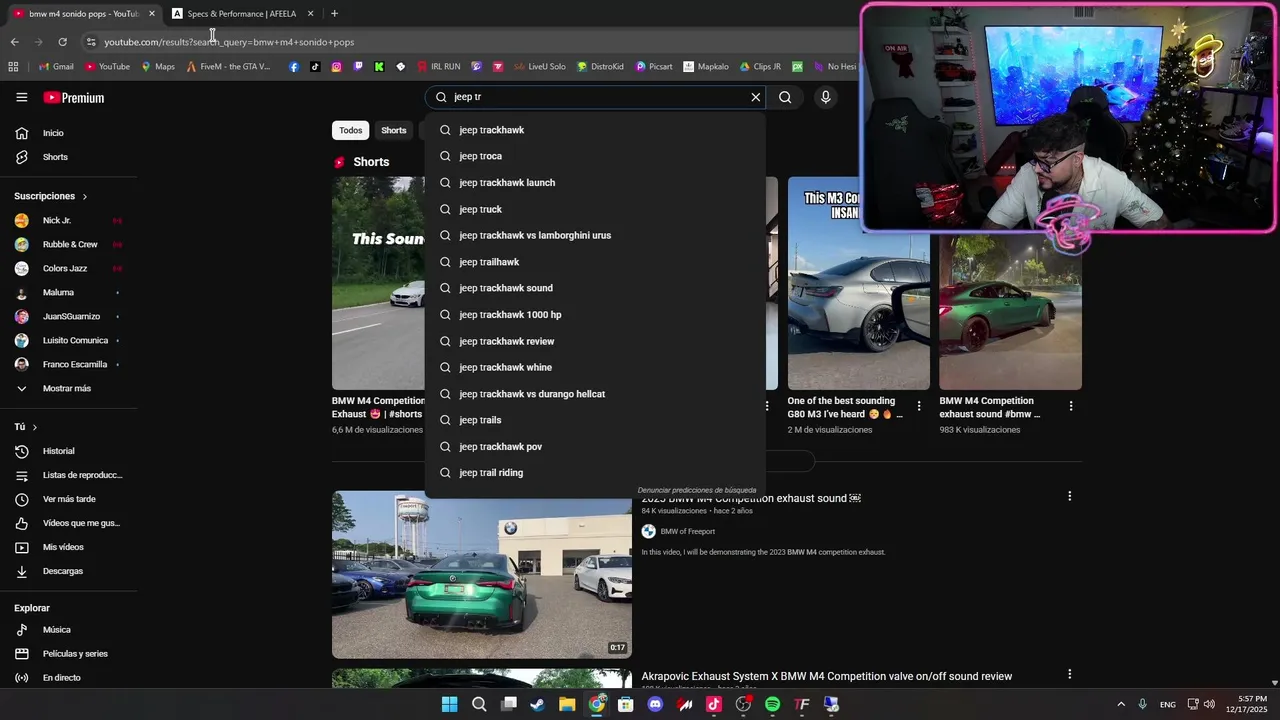Viewport: 1280px width, 720px height.
Task: Open the Maps bookmark
Action: (158, 67)
